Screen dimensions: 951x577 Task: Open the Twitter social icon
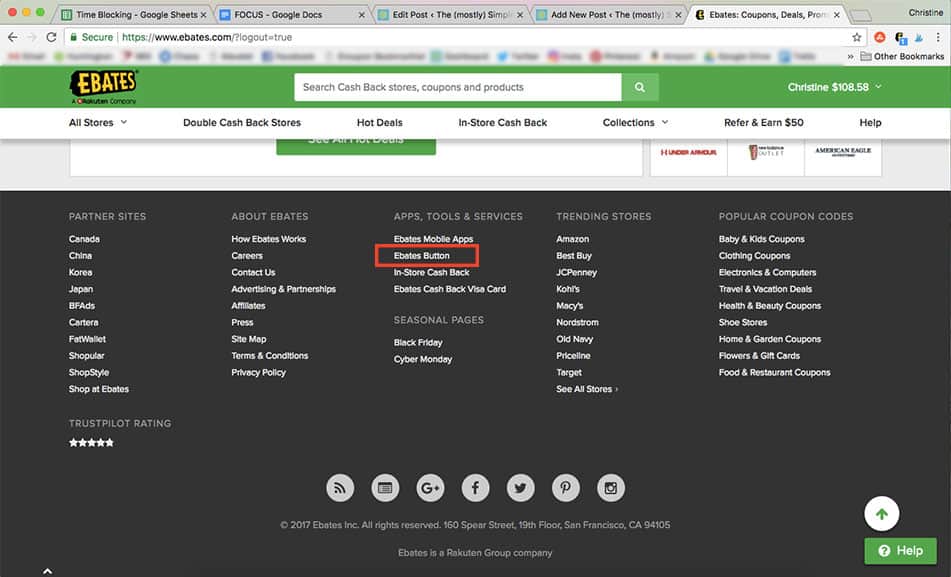pyautogui.click(x=520, y=488)
